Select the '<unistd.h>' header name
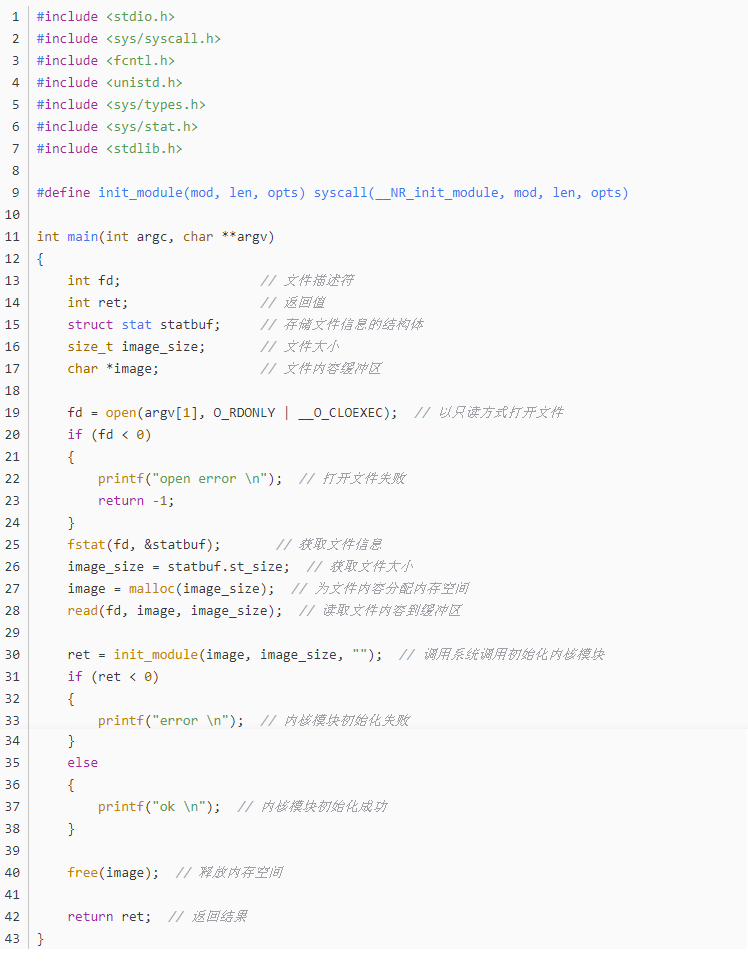The image size is (748, 962). [144, 83]
